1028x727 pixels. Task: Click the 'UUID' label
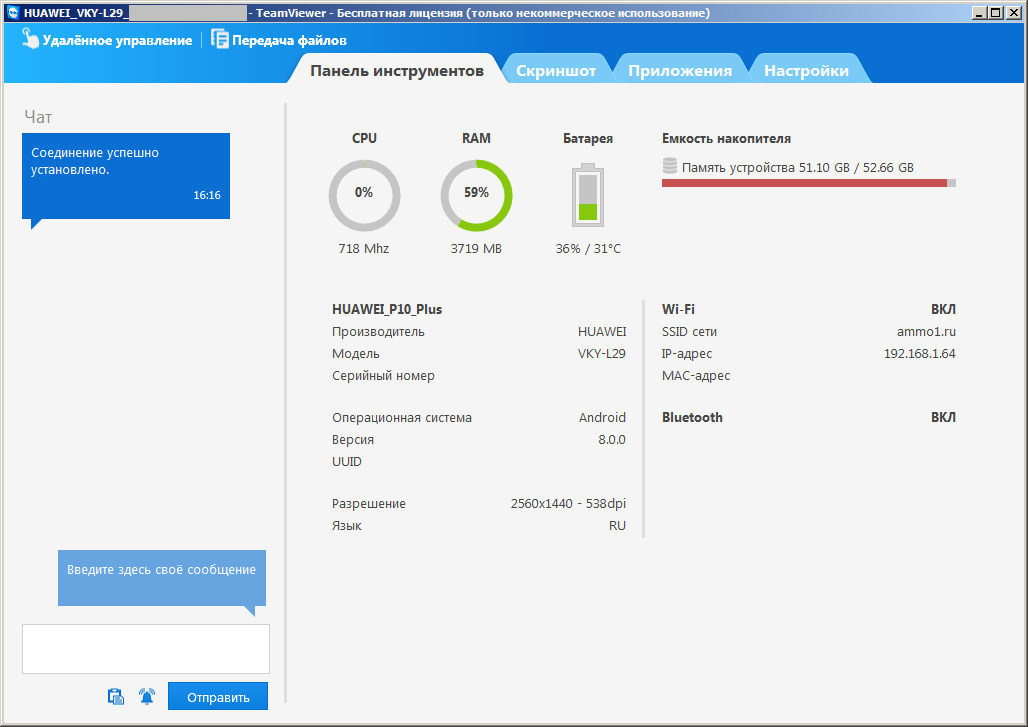tap(347, 462)
